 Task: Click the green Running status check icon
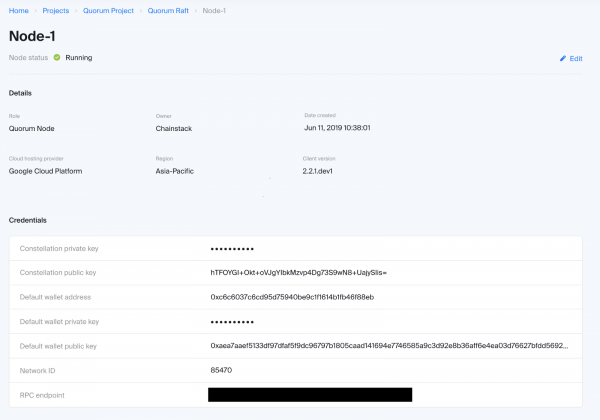pyautogui.click(x=57, y=57)
